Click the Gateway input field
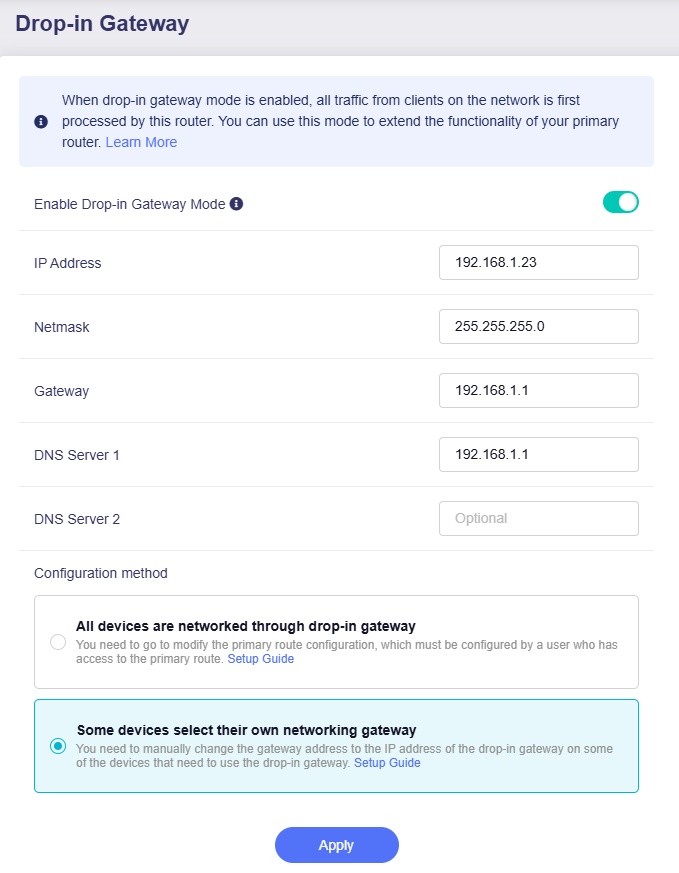This screenshot has width=679, height=873. [539, 390]
